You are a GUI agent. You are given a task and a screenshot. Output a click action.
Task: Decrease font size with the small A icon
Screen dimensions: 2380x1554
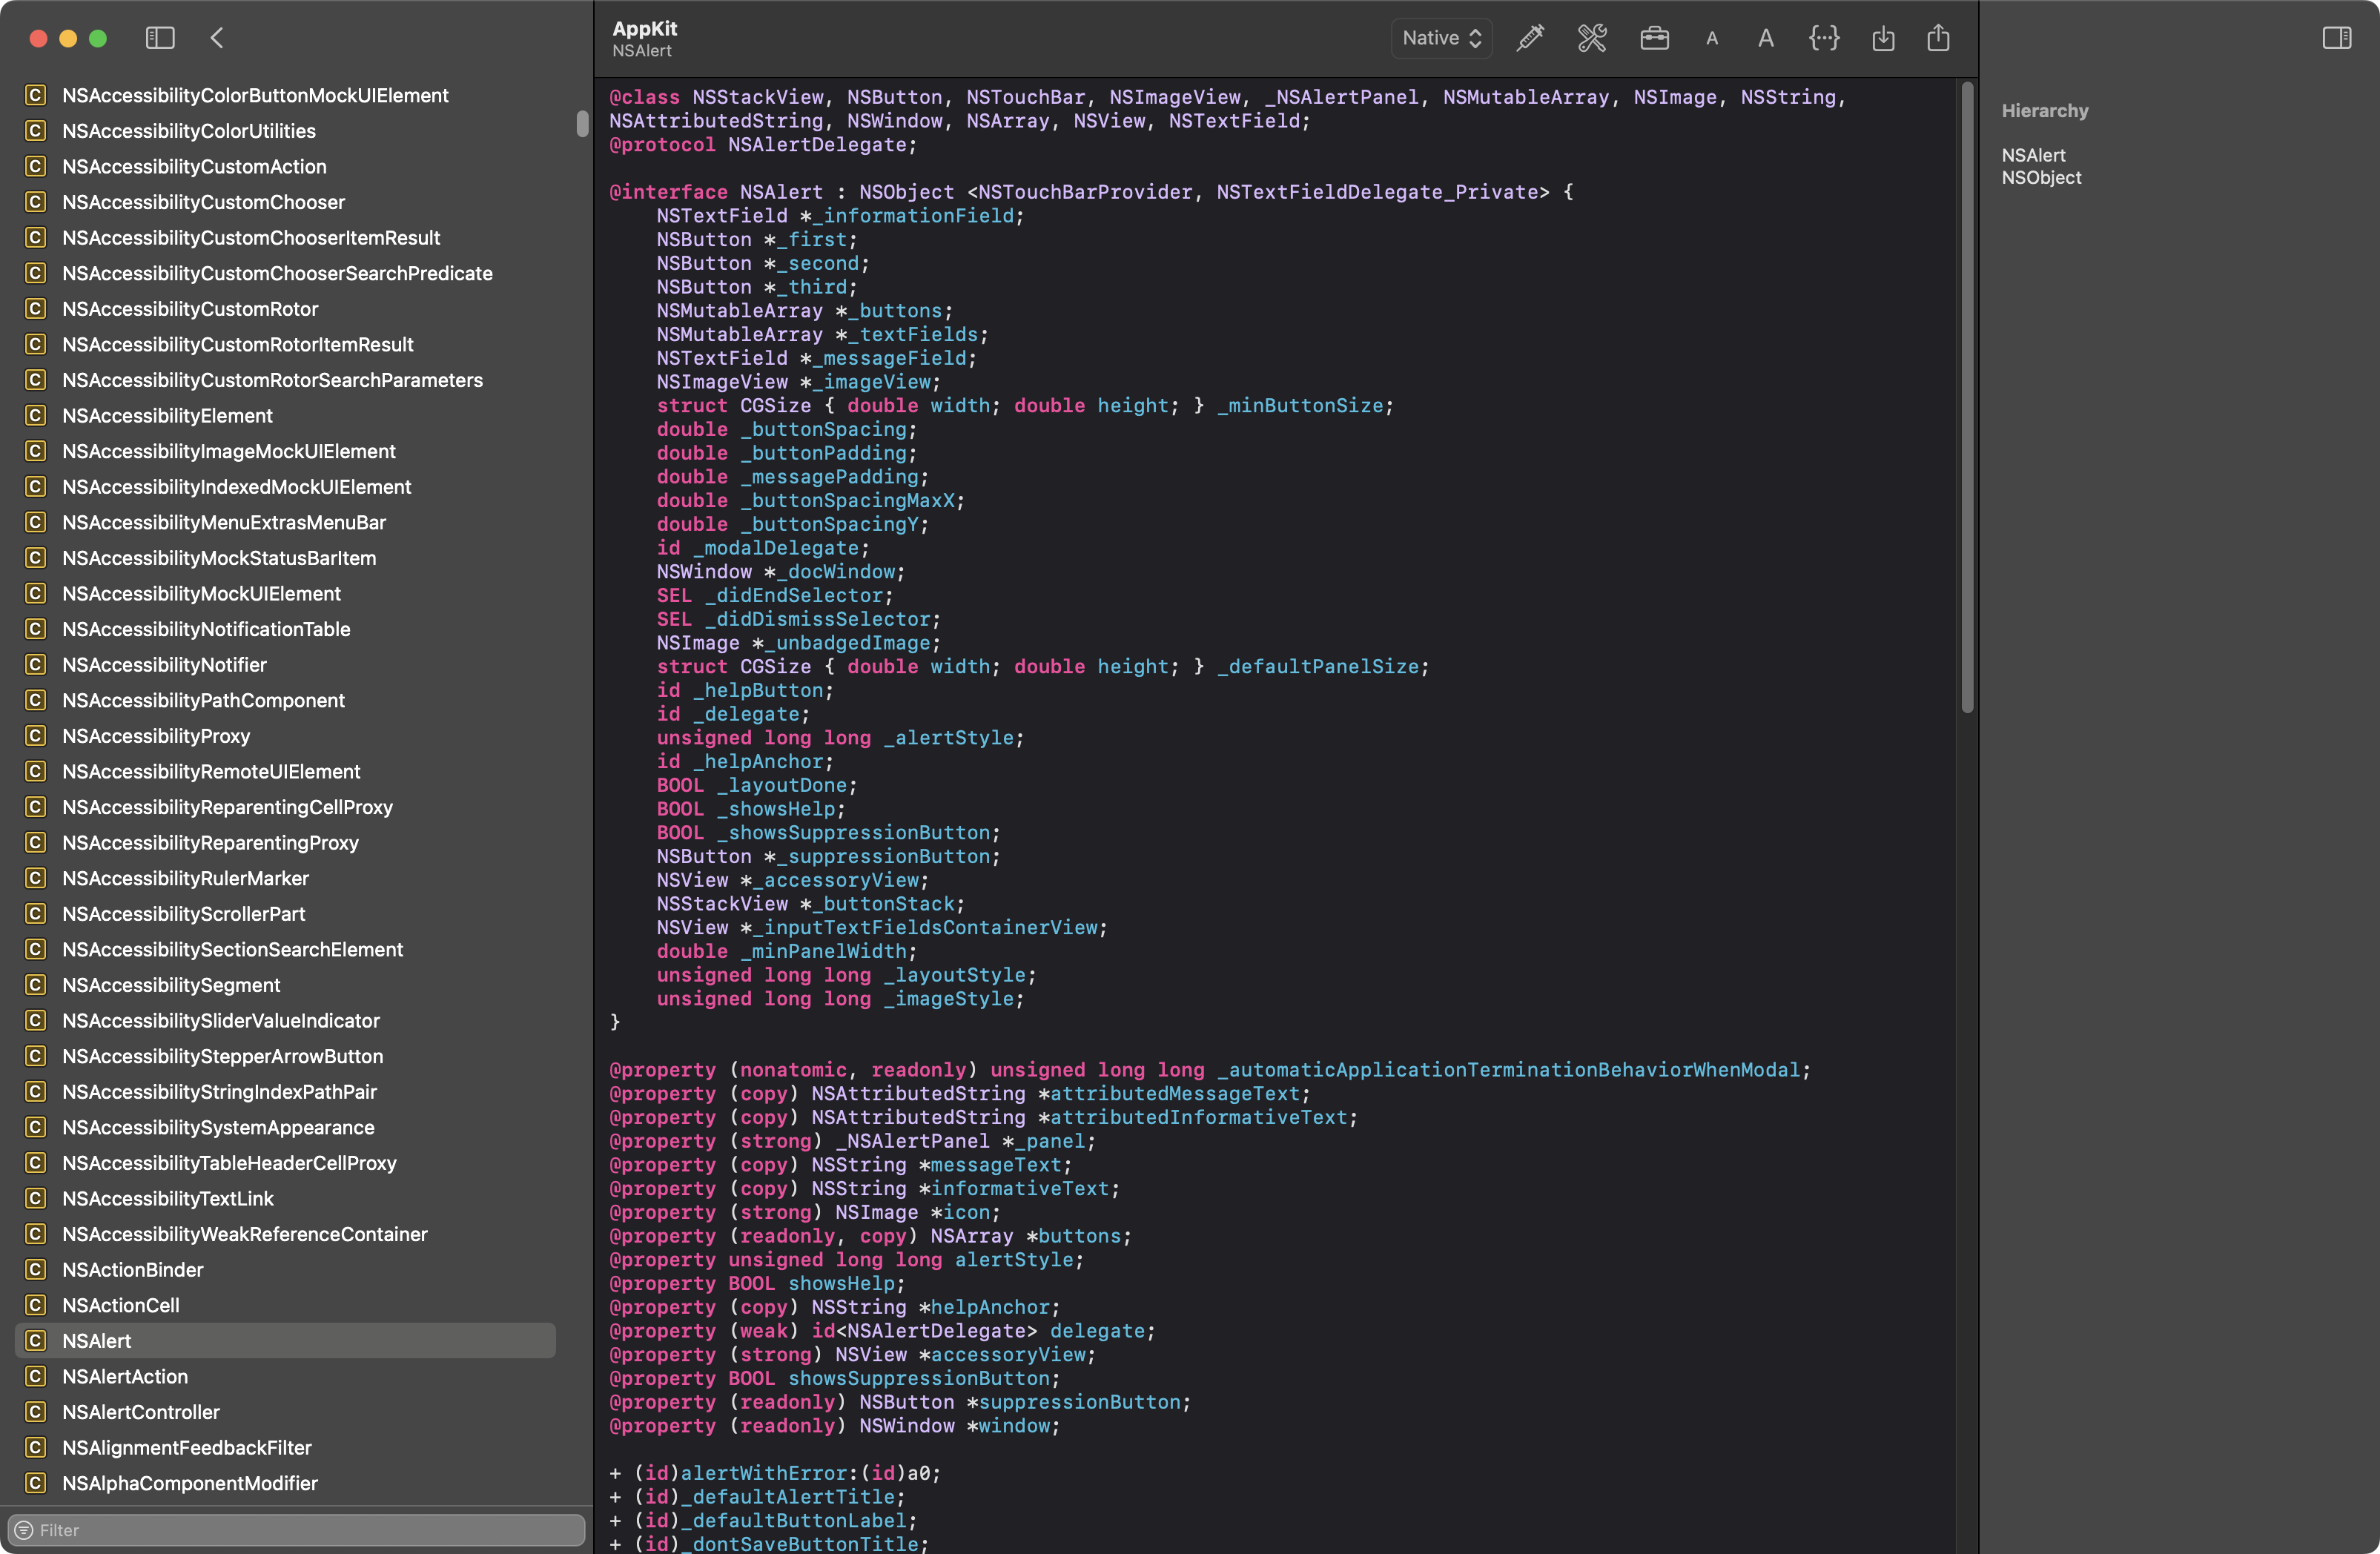(1712, 38)
